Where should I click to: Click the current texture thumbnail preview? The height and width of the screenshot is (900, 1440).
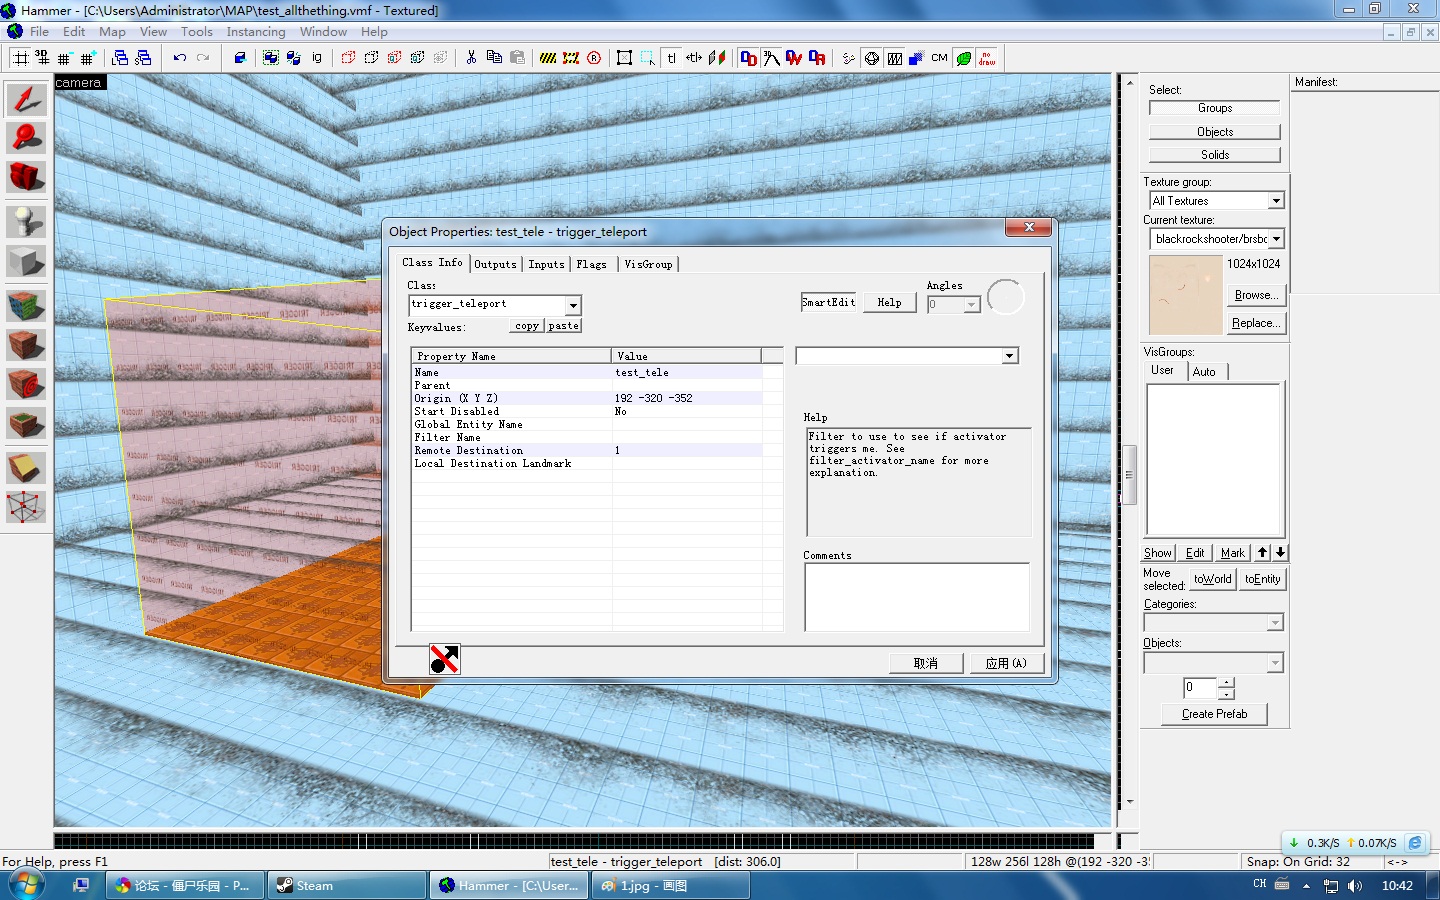tap(1185, 295)
